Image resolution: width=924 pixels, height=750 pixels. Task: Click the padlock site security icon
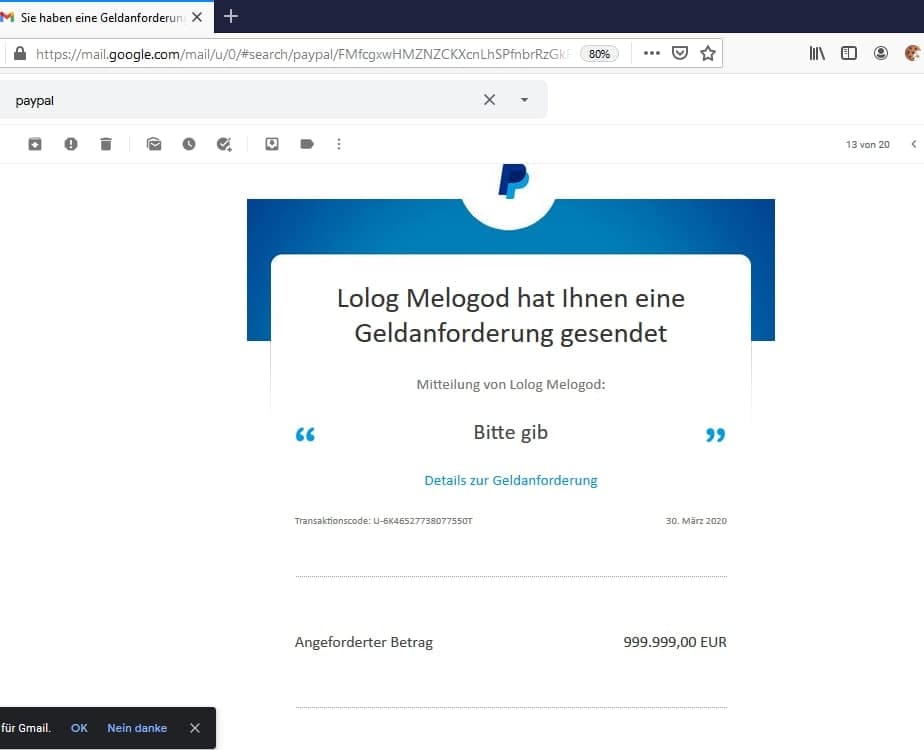click(x=19, y=54)
